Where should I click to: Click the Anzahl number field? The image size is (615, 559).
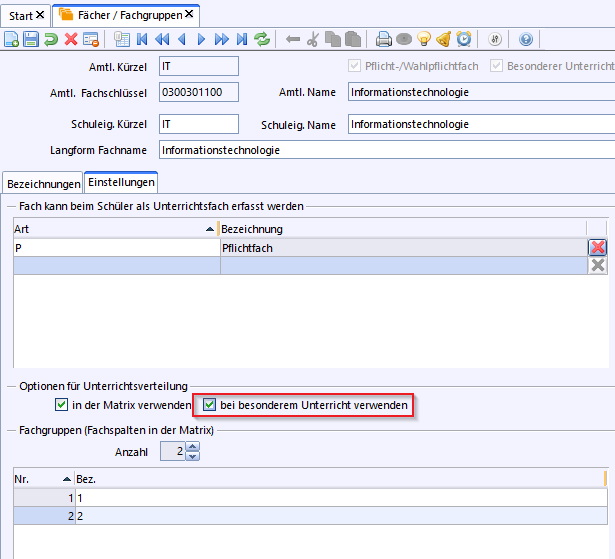[x=173, y=451]
